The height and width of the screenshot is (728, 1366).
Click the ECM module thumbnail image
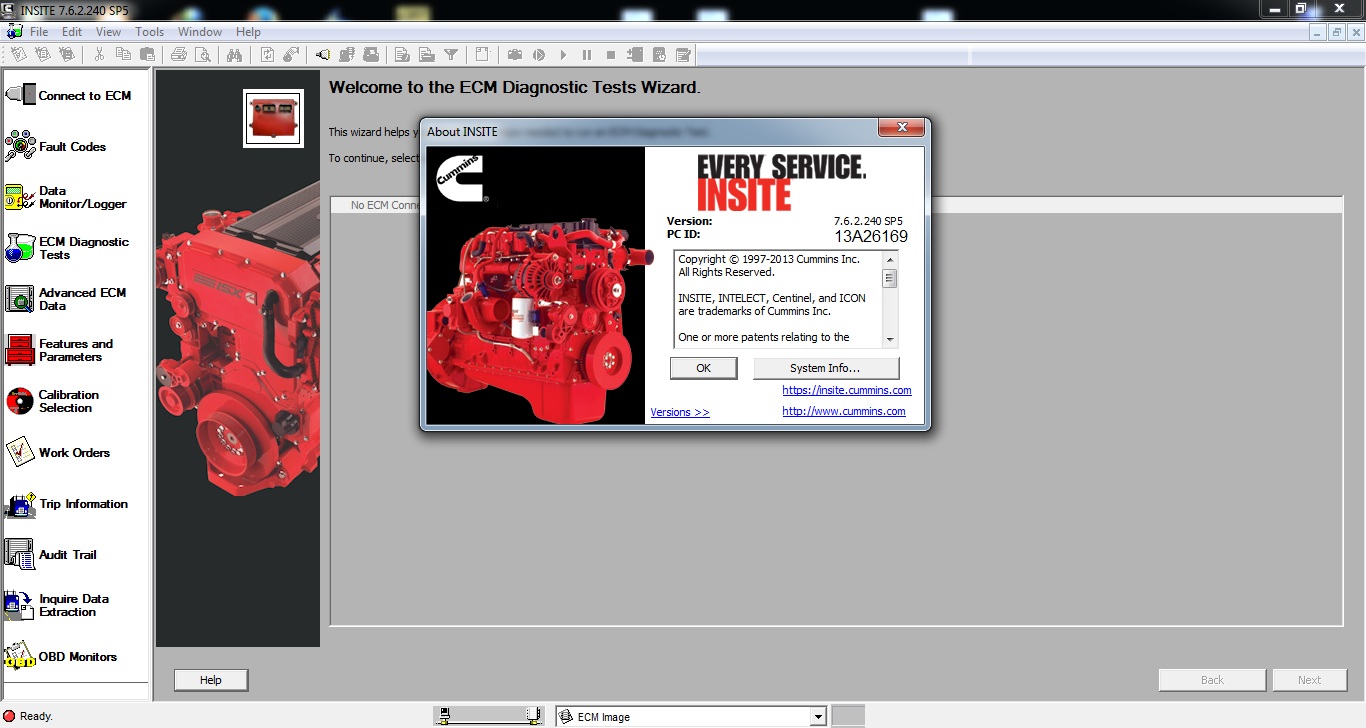point(273,118)
